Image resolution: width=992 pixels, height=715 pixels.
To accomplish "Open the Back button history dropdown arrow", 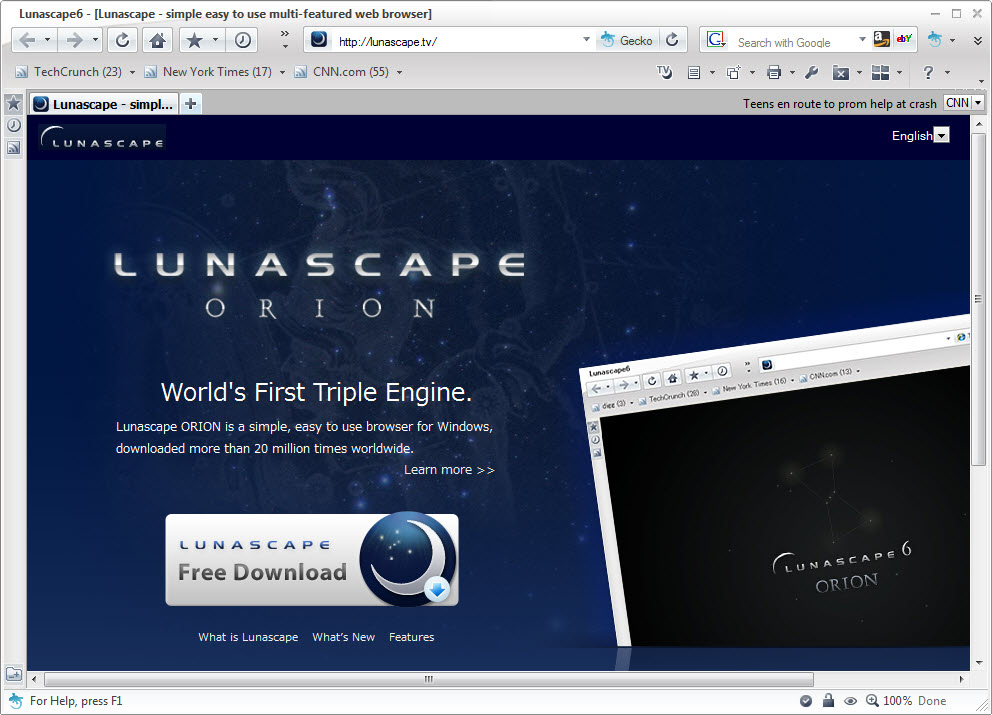I will (47, 40).
